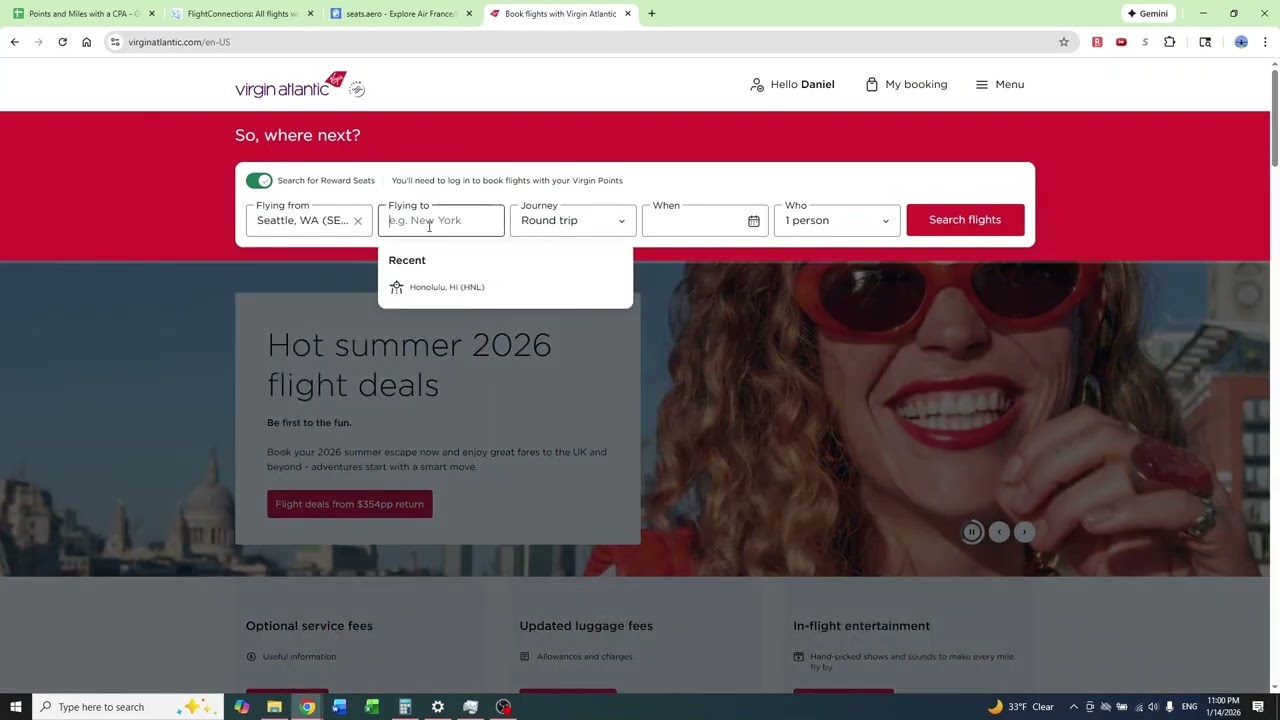
Task: Open Word from the taskbar
Action: coord(340,707)
